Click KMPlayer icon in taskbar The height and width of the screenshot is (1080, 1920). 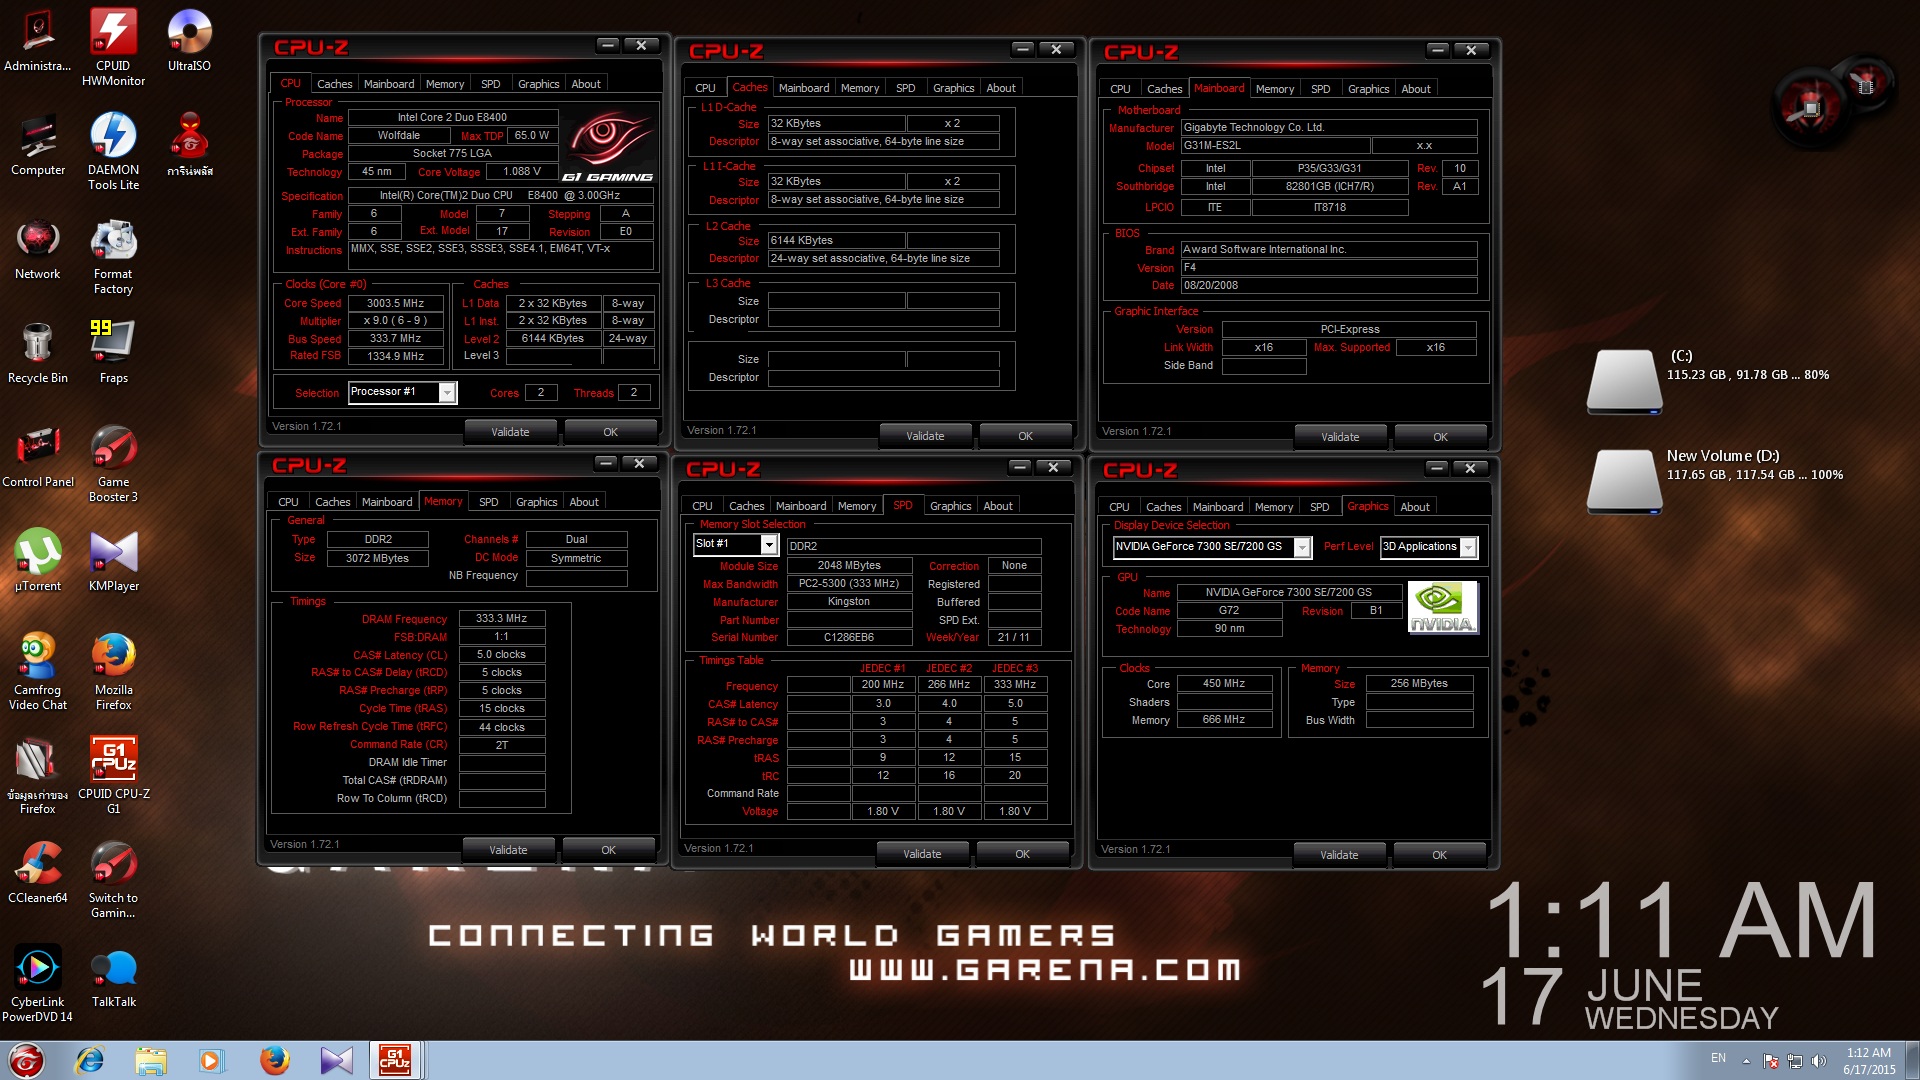pyautogui.click(x=337, y=1060)
